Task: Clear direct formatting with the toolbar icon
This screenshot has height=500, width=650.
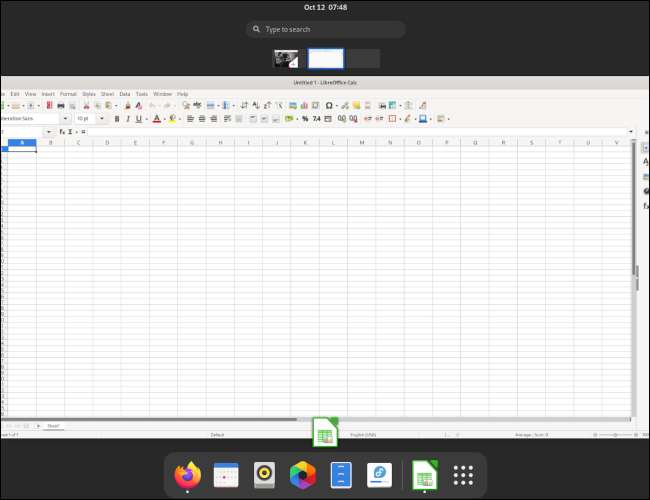Action: [x=139, y=105]
